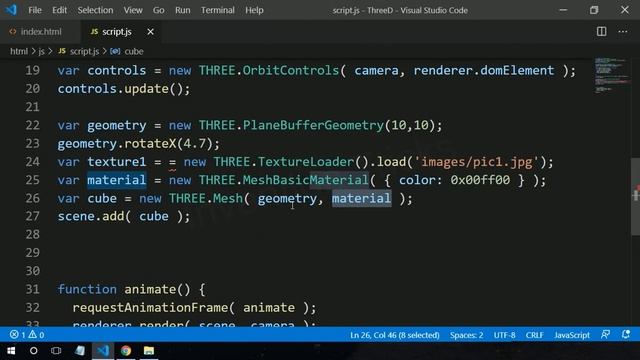Image resolution: width=640 pixels, height=360 pixels.
Task: Click the js folder breadcrumb
Action: [x=42, y=51]
